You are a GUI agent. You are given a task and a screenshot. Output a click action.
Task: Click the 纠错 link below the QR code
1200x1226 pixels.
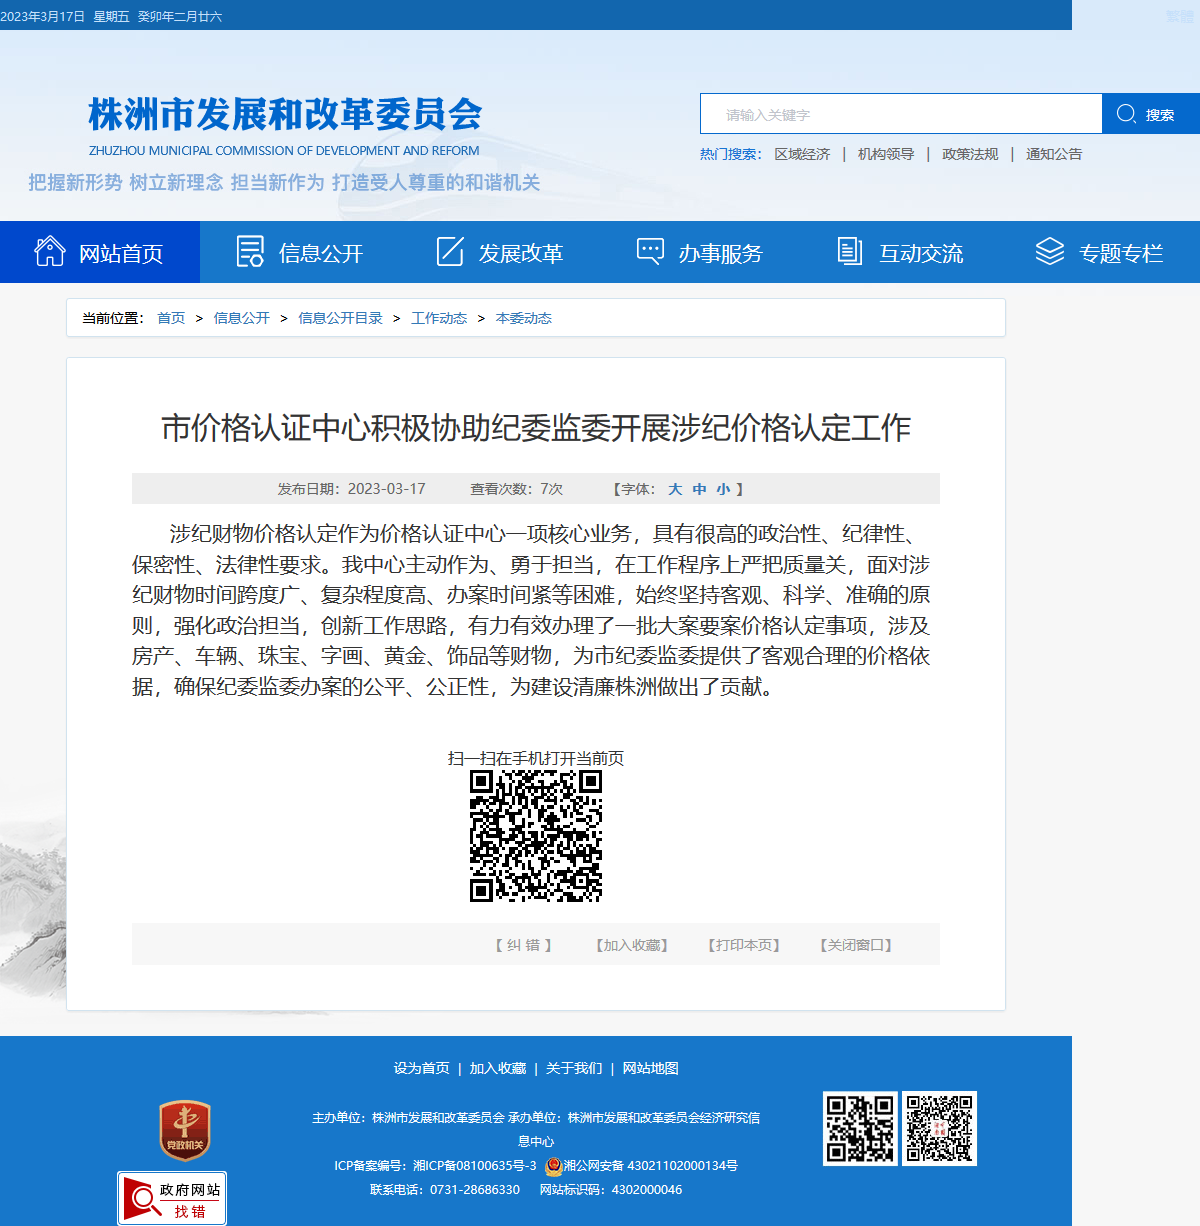tap(523, 945)
